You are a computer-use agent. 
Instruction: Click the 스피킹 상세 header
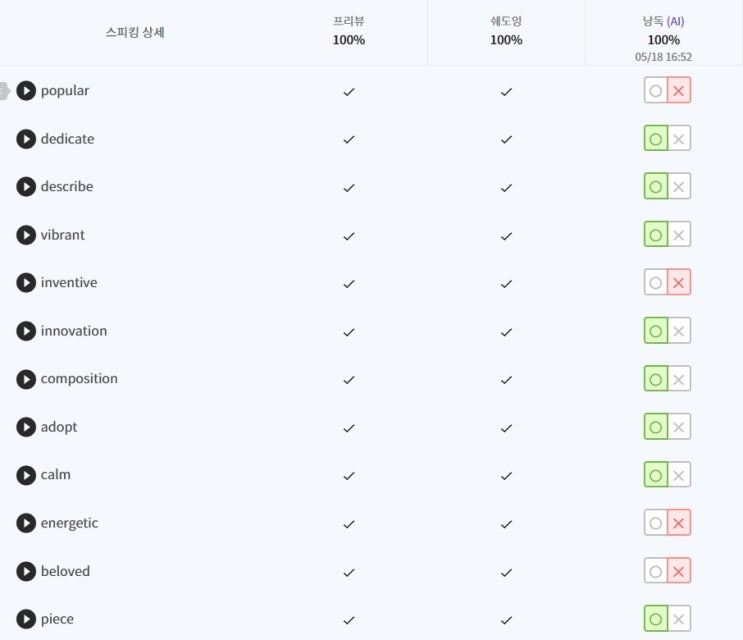tap(135, 32)
